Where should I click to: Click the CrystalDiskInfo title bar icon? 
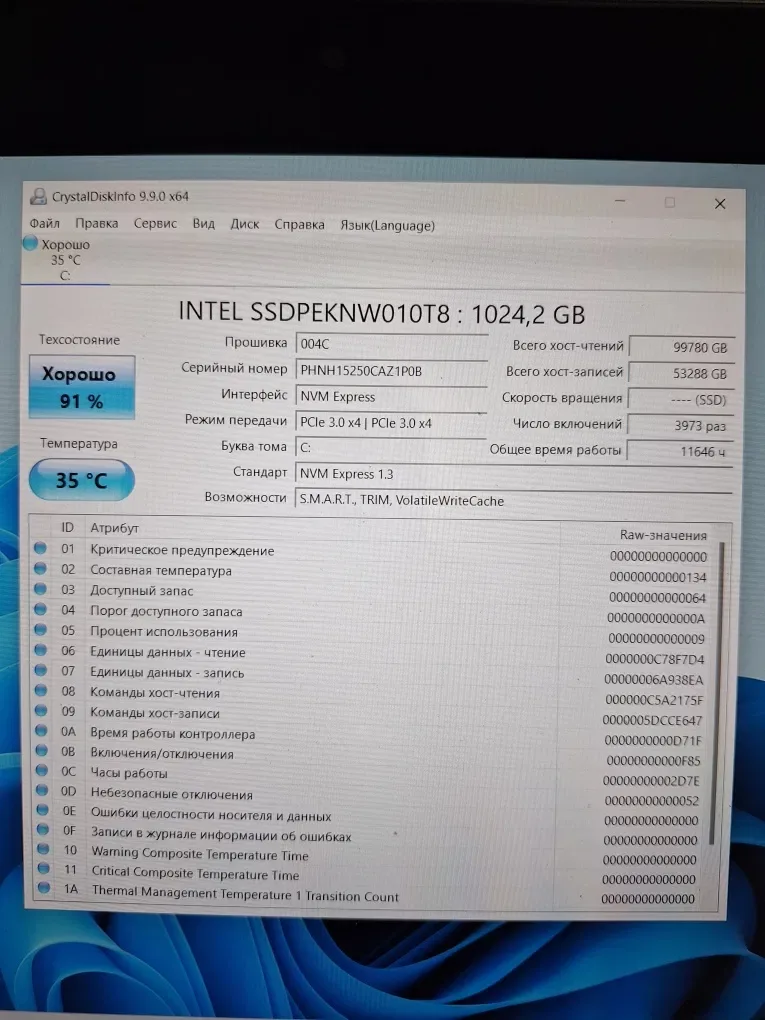[x=39, y=196]
